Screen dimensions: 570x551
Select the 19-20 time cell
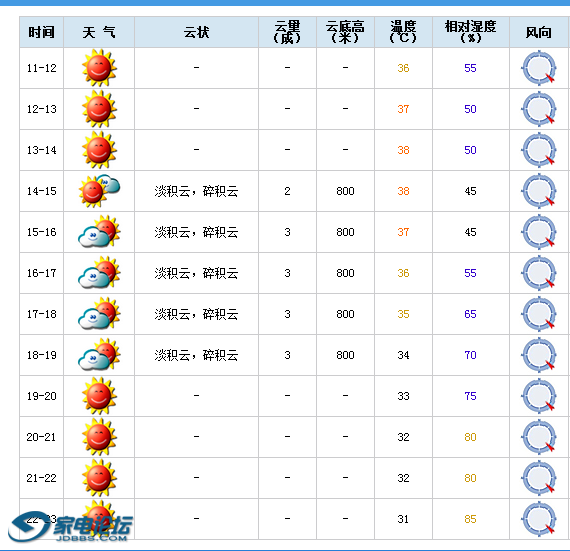pos(41,396)
